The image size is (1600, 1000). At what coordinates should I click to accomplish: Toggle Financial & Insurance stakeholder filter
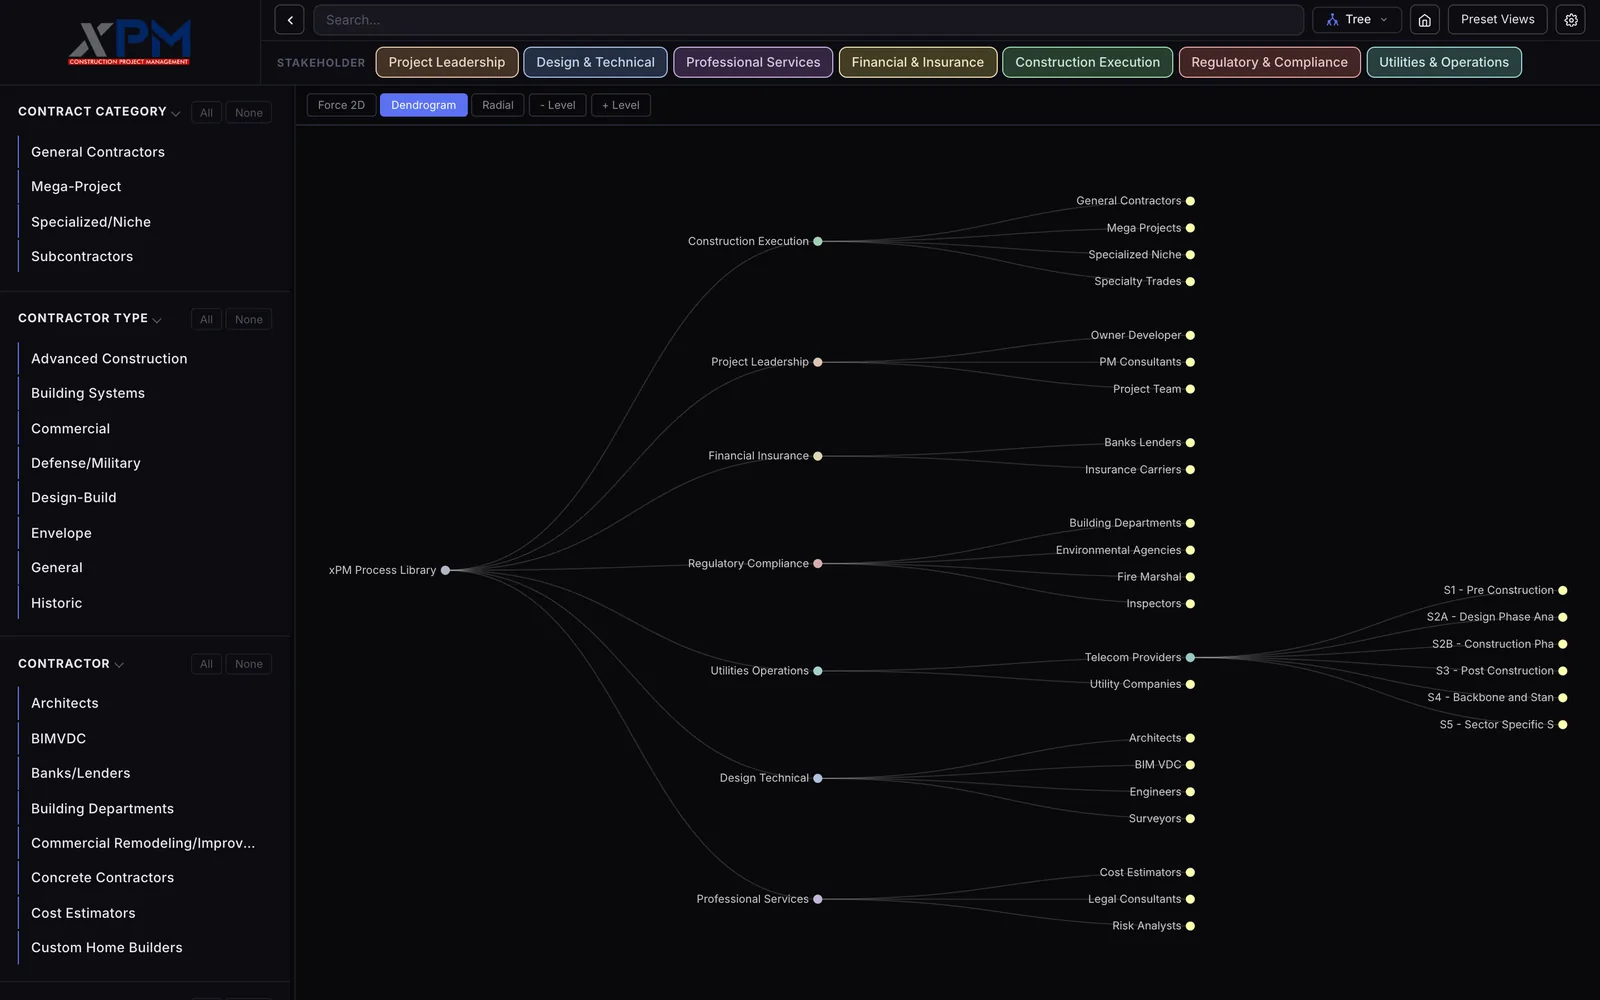click(x=918, y=62)
